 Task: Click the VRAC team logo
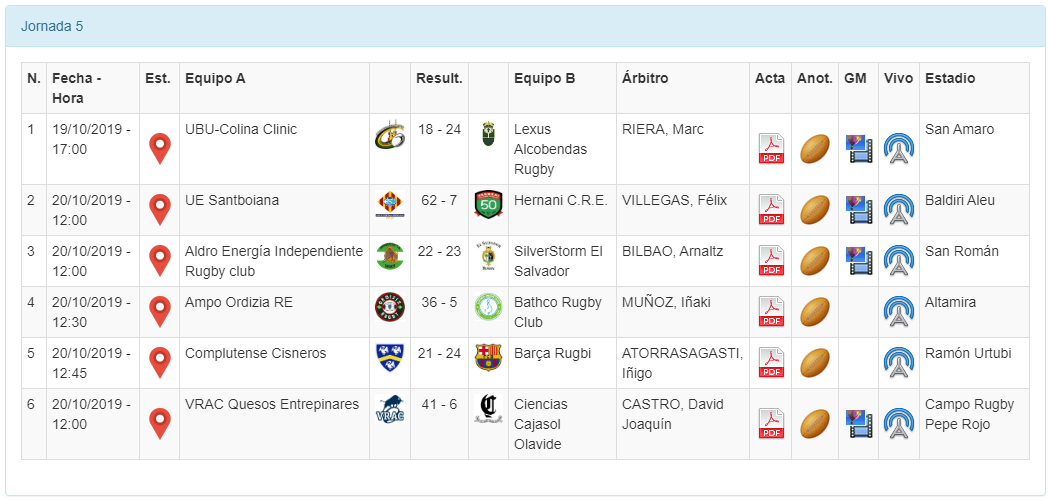[389, 410]
